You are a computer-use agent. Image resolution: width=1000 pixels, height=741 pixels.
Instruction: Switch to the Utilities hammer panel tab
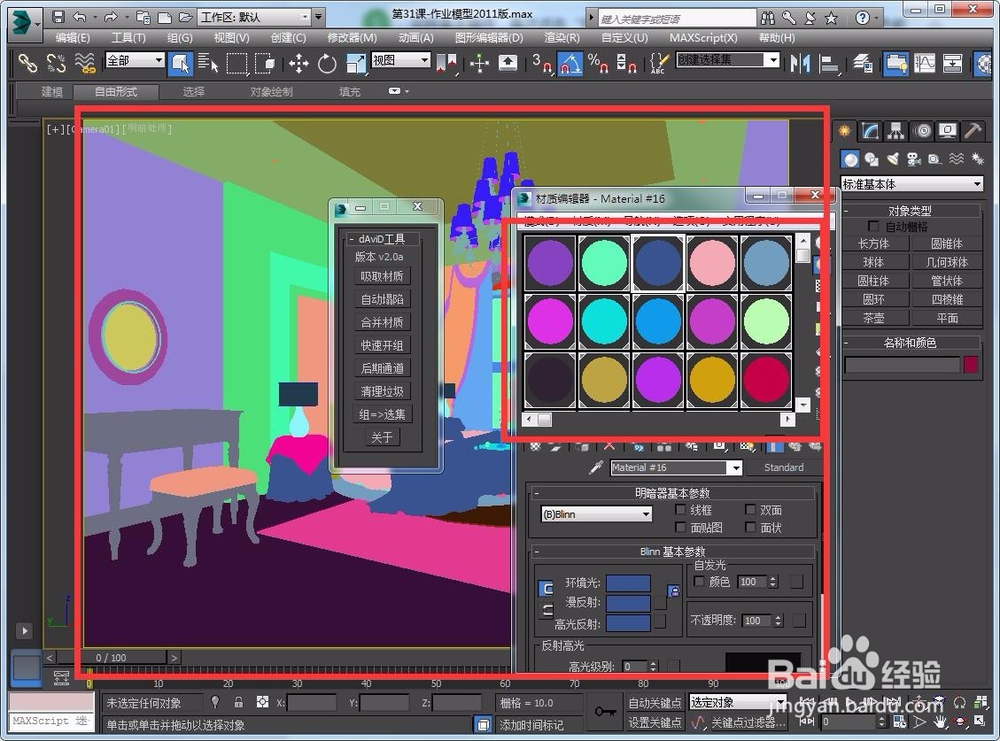click(x=973, y=131)
